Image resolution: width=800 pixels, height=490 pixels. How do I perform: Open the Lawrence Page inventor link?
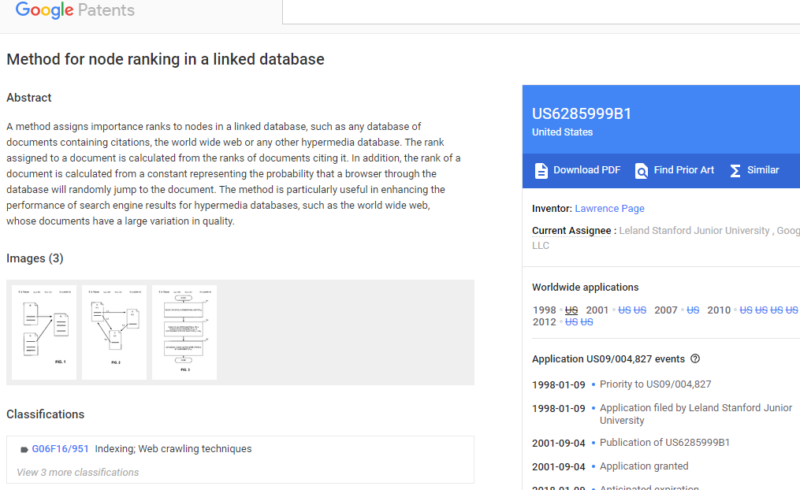point(609,208)
